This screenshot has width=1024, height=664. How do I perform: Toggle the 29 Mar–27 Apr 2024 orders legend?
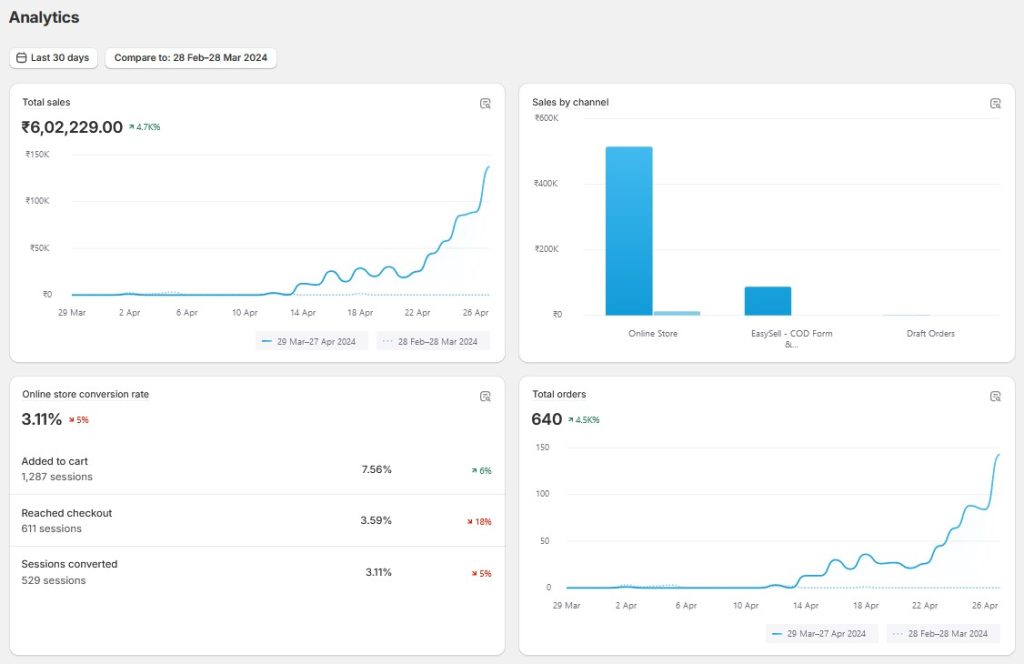pos(822,634)
